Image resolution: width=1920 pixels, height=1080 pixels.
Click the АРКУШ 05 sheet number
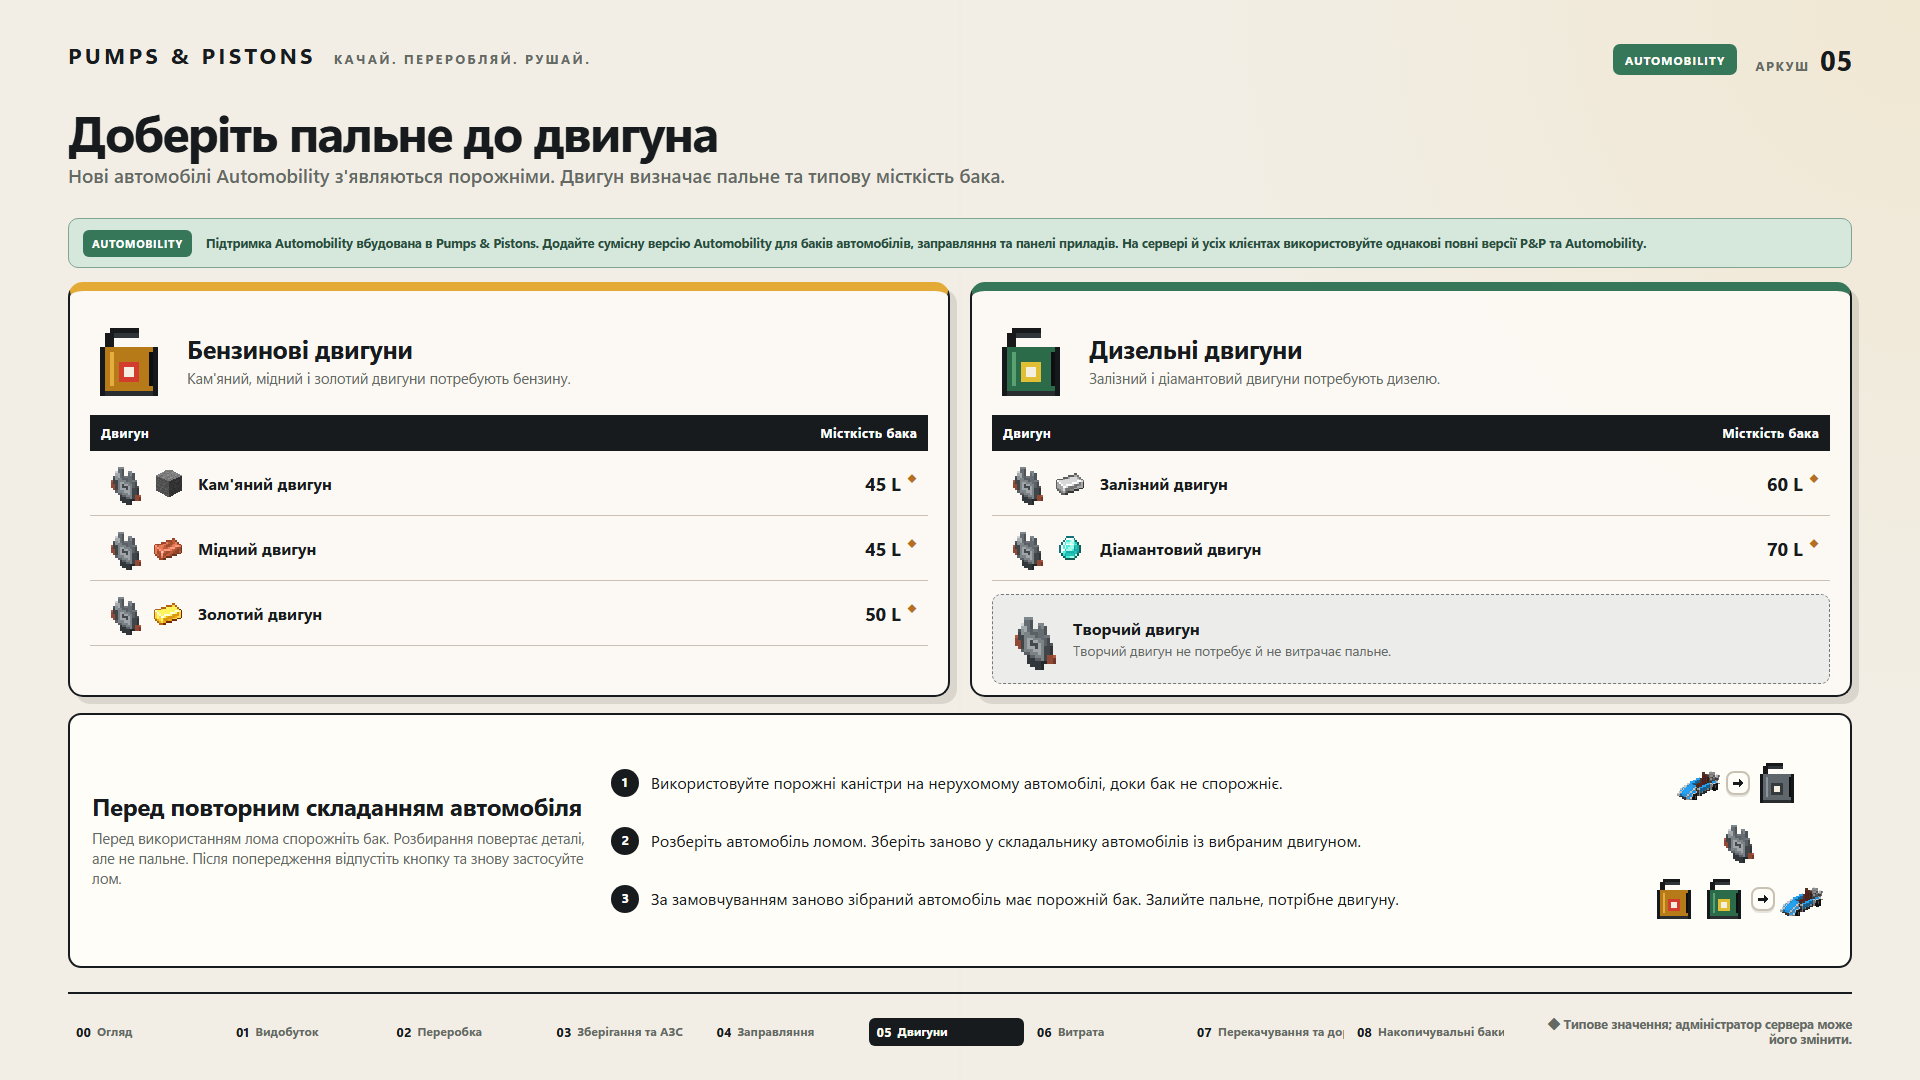coord(1803,62)
